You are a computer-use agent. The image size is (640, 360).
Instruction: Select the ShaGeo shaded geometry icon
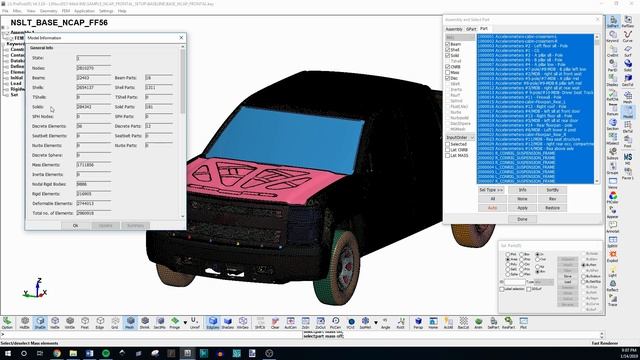point(228,322)
